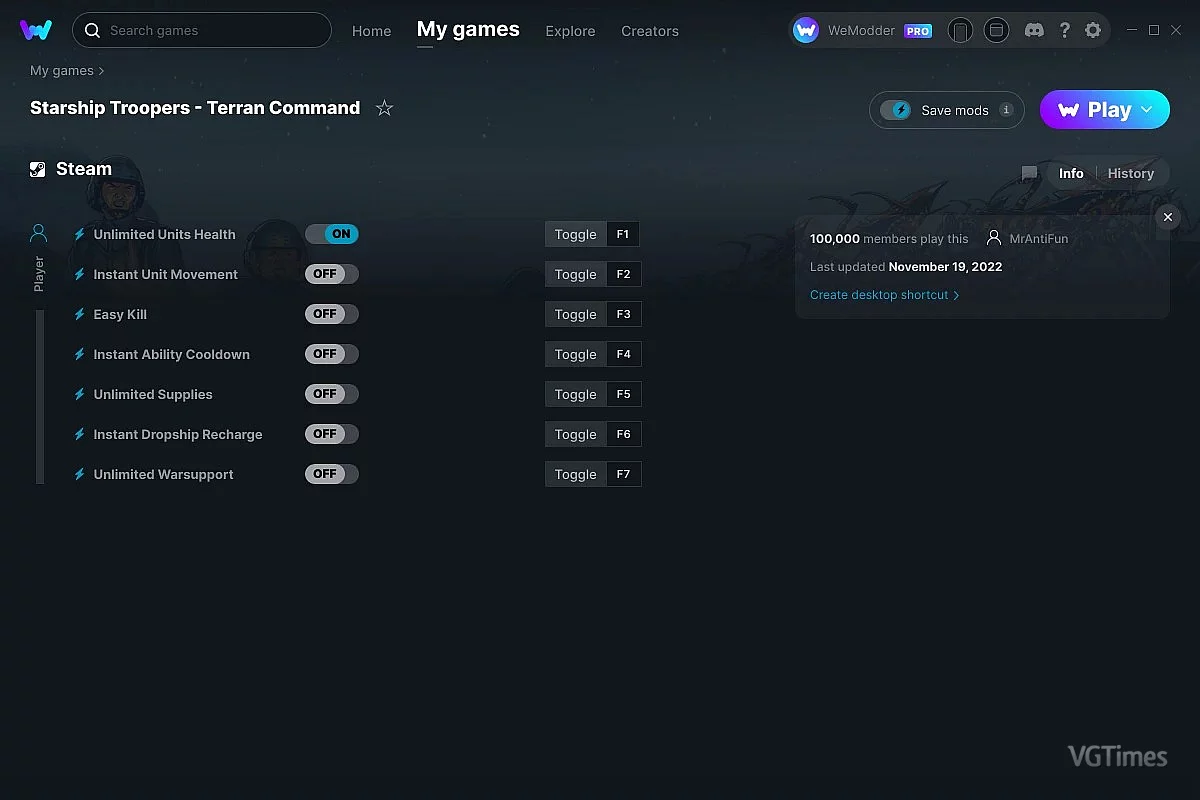This screenshot has width=1200, height=800.
Task: Select the Info tab
Action: pos(1071,173)
